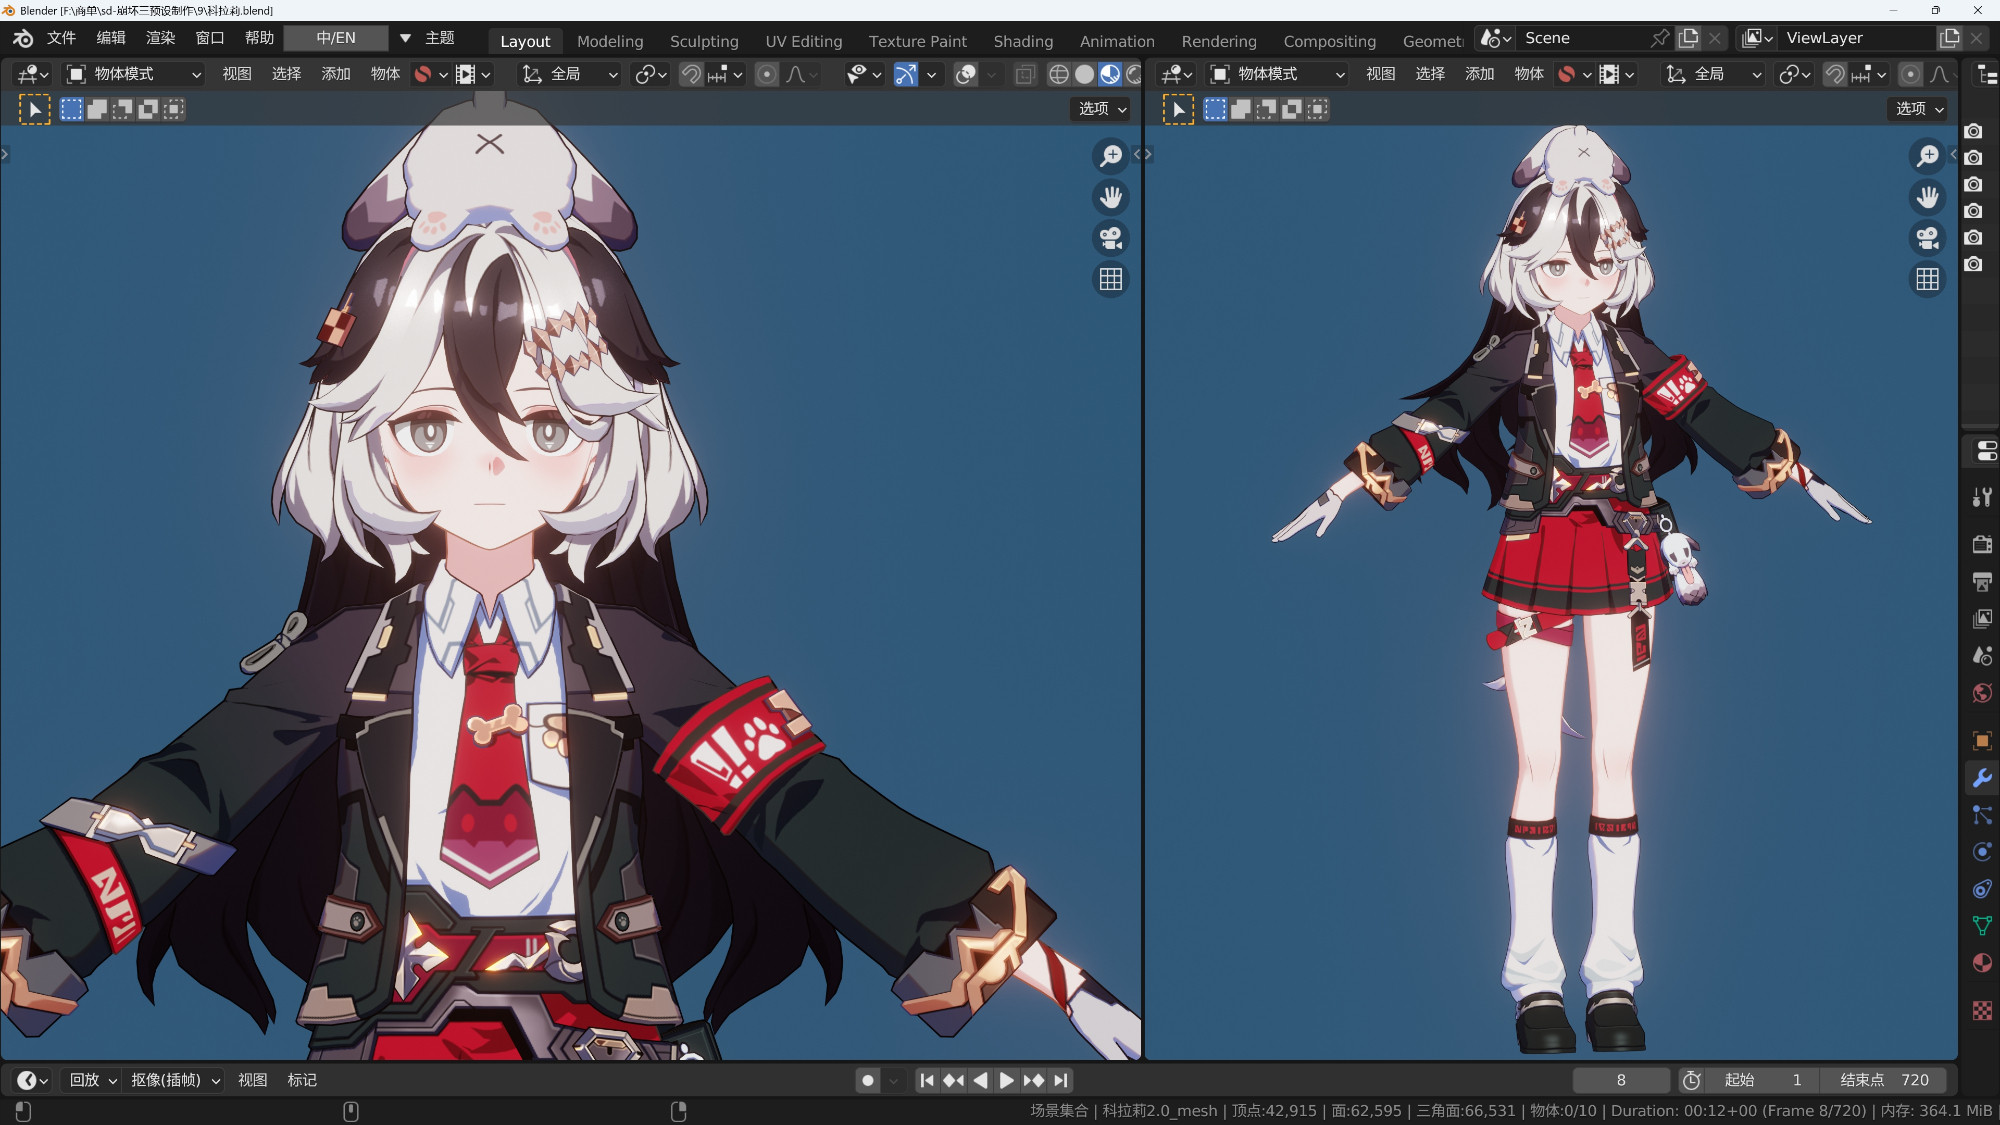
Task: Open the Material properties tab
Action: [x=1981, y=963]
